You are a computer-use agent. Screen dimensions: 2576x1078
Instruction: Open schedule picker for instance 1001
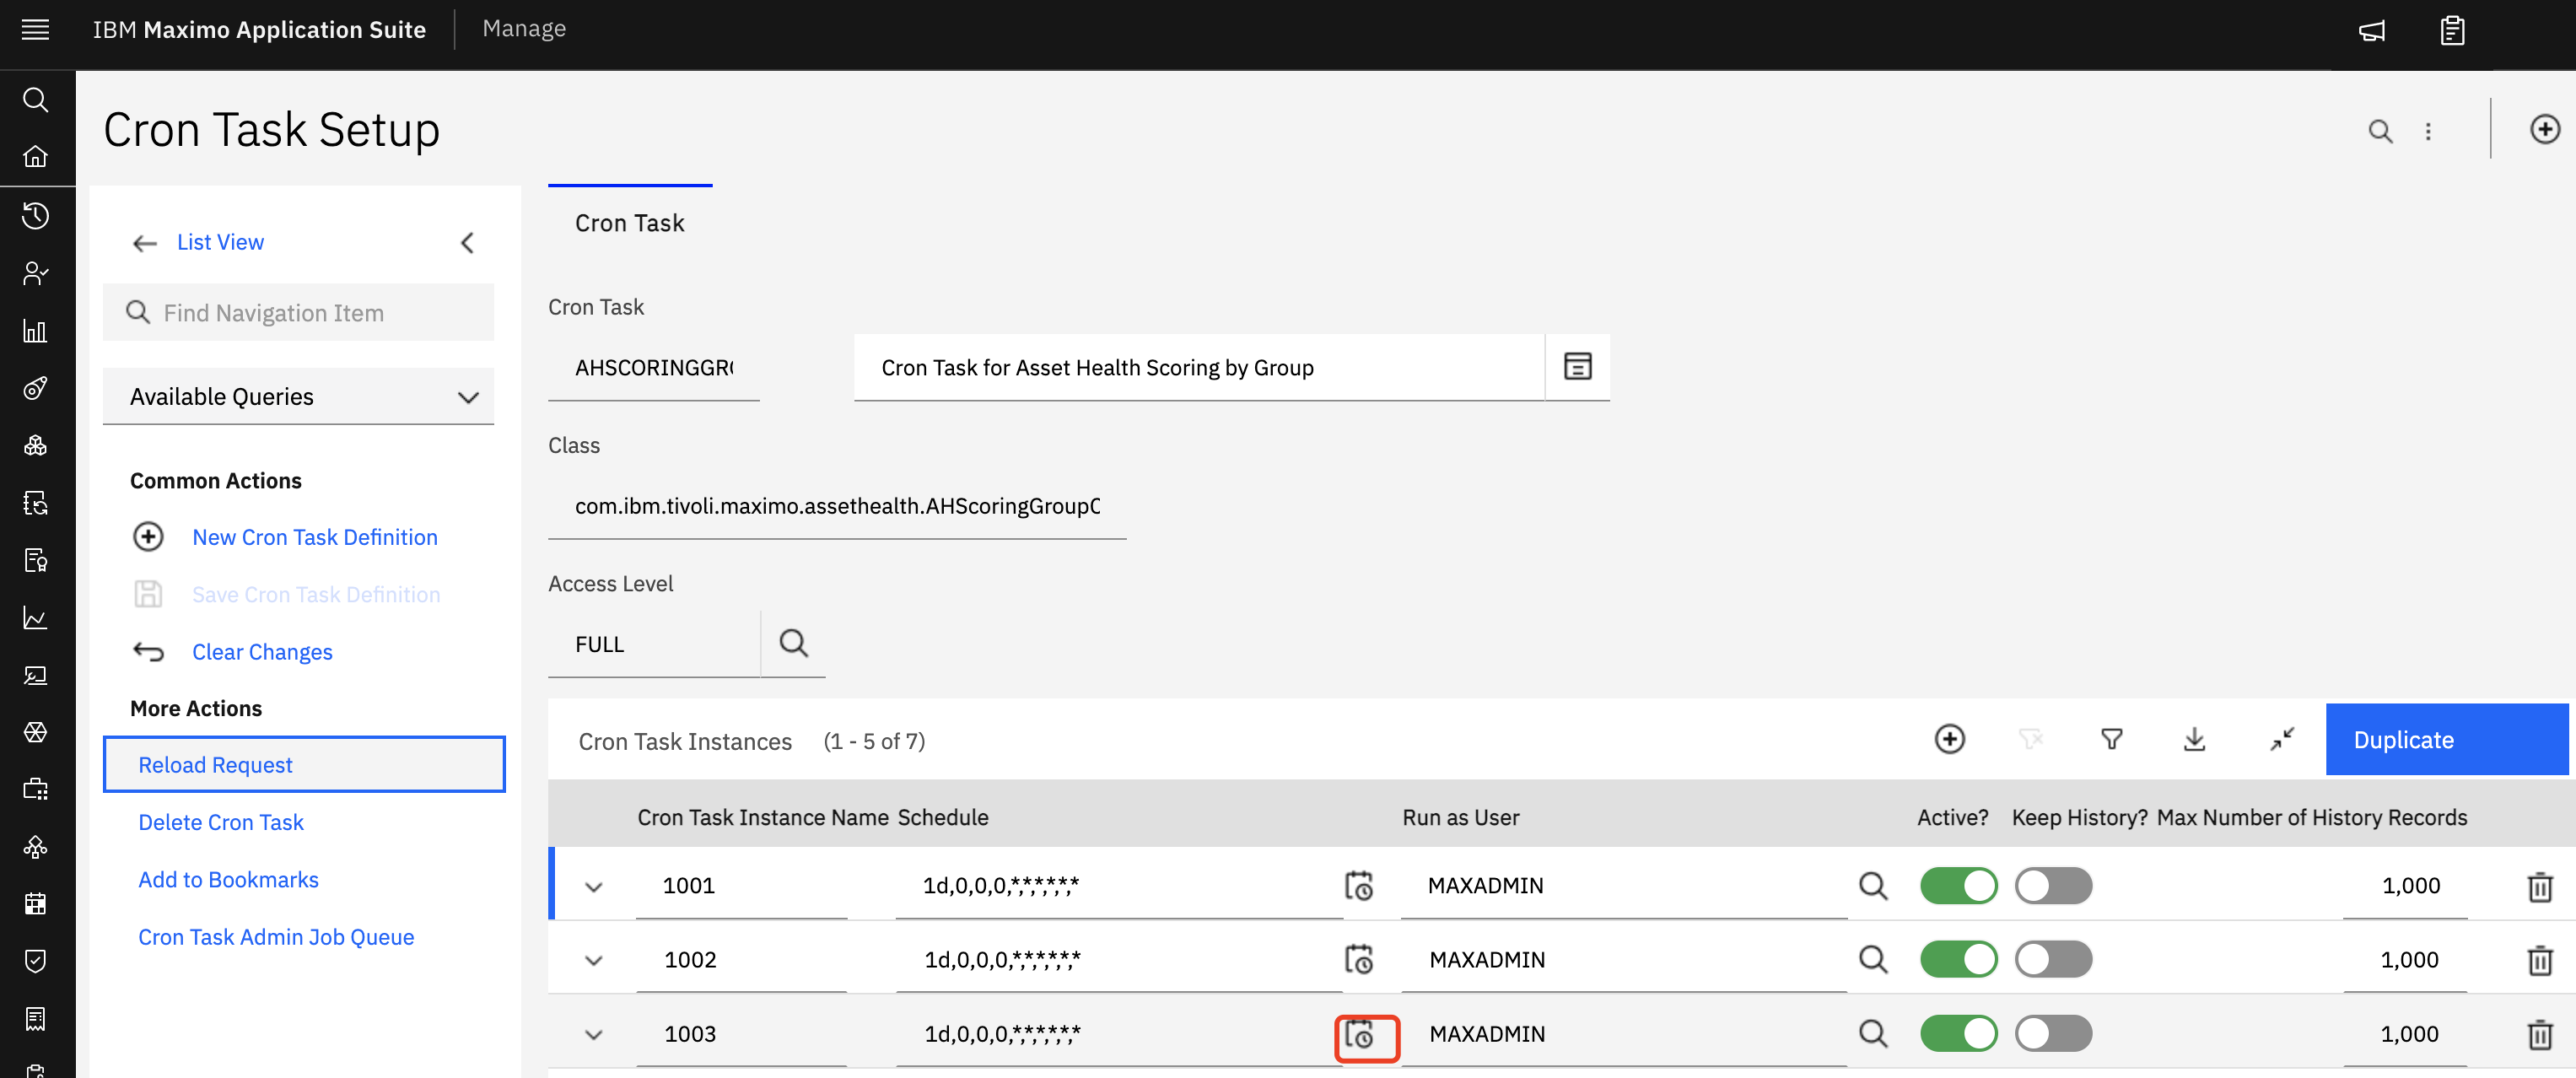1358,886
